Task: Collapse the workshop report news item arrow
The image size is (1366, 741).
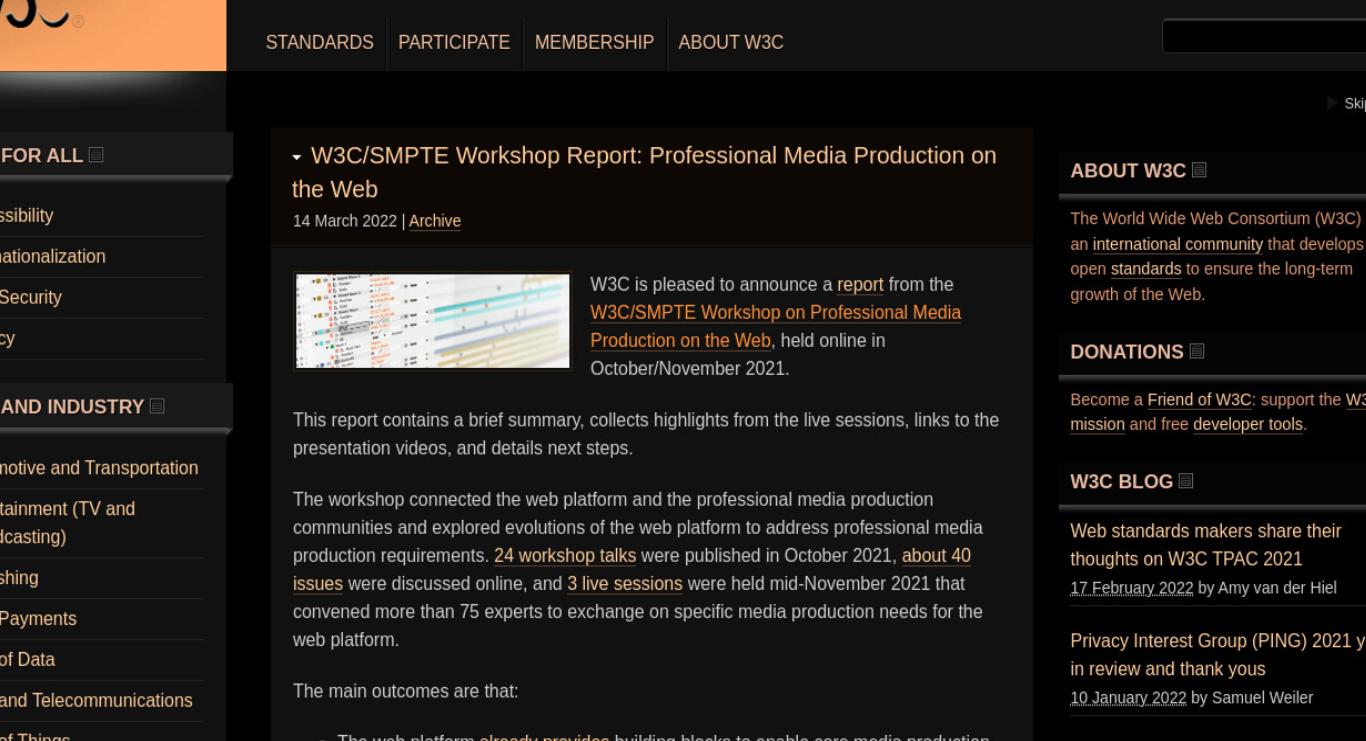Action: click(x=297, y=157)
